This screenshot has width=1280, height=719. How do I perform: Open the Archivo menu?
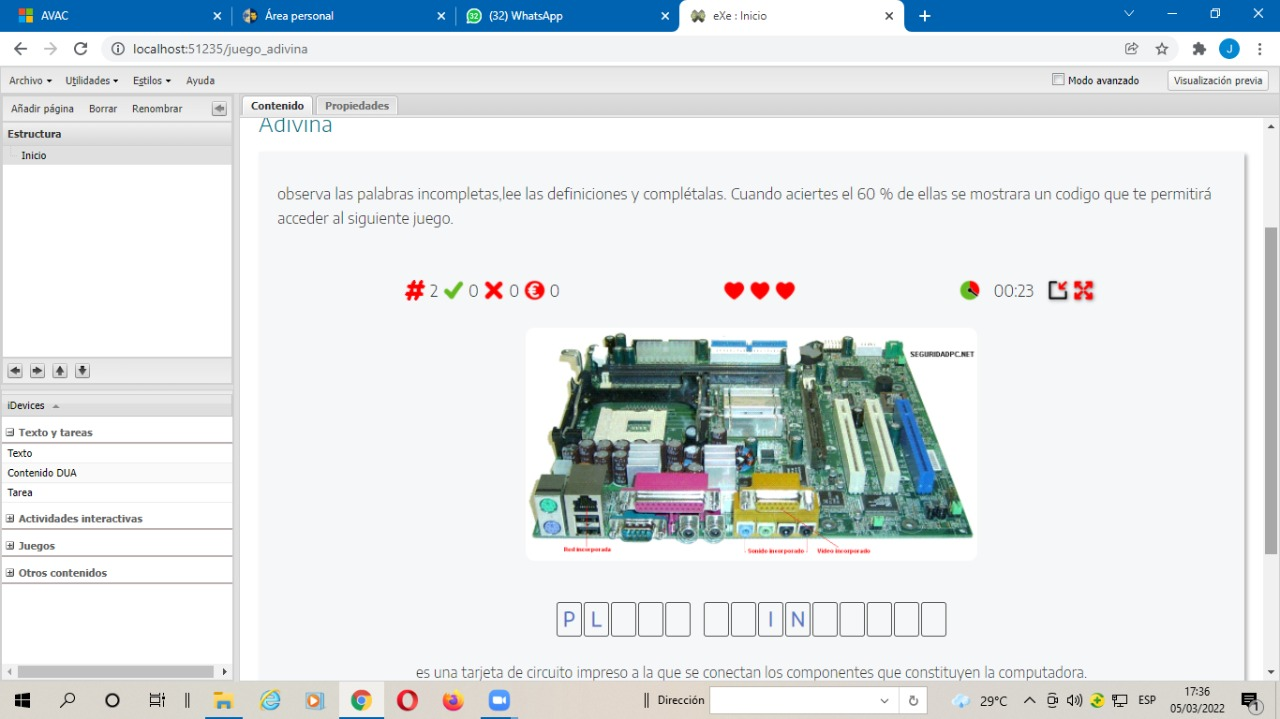pos(30,80)
